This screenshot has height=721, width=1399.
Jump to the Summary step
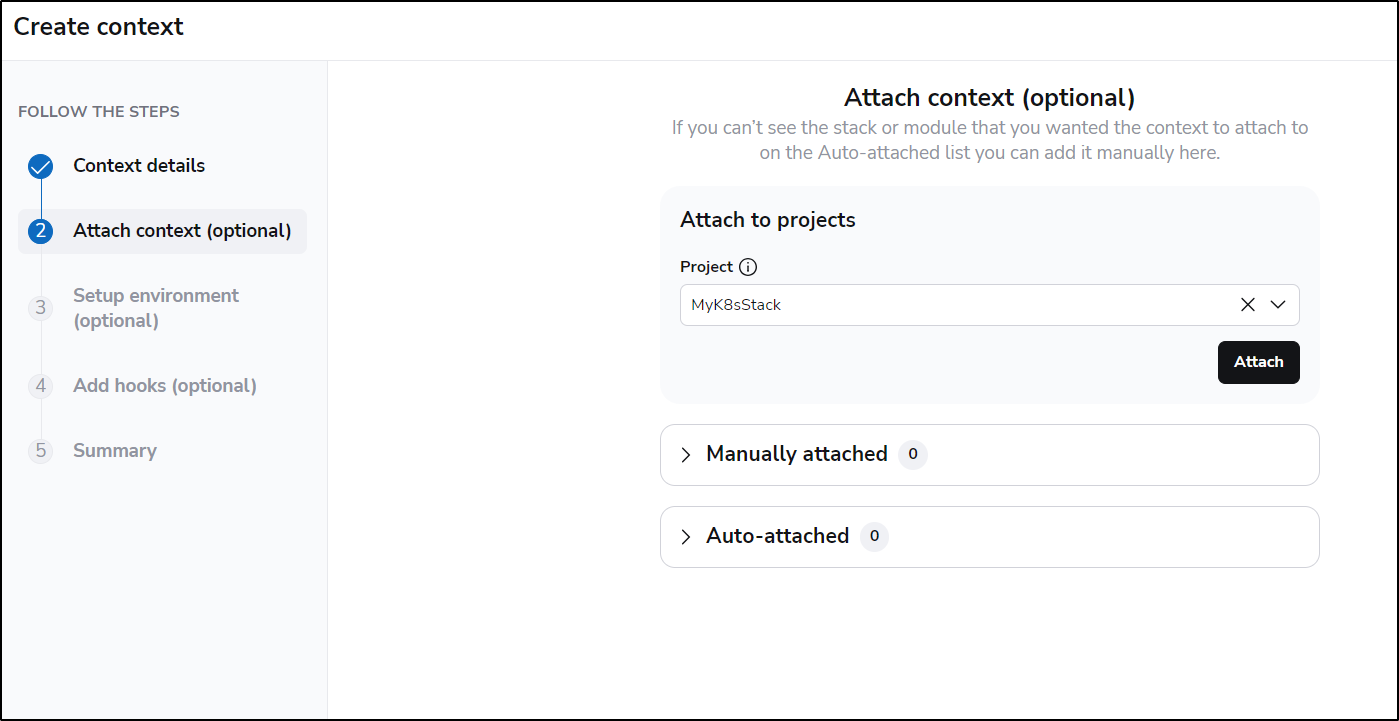pos(115,451)
